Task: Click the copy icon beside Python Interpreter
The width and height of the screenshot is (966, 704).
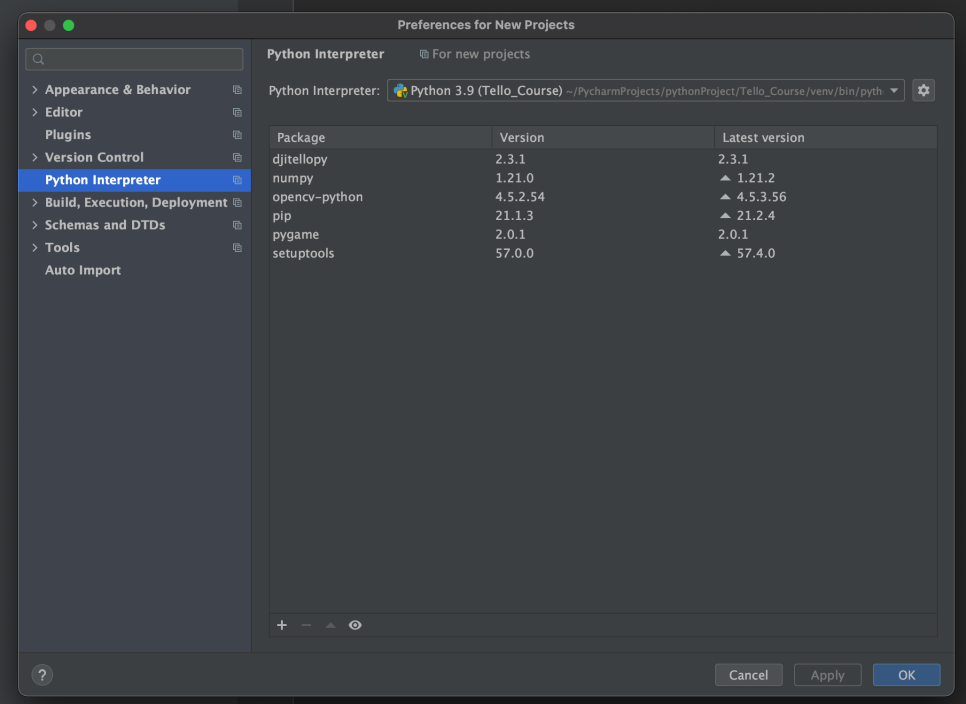Action: pos(237,180)
